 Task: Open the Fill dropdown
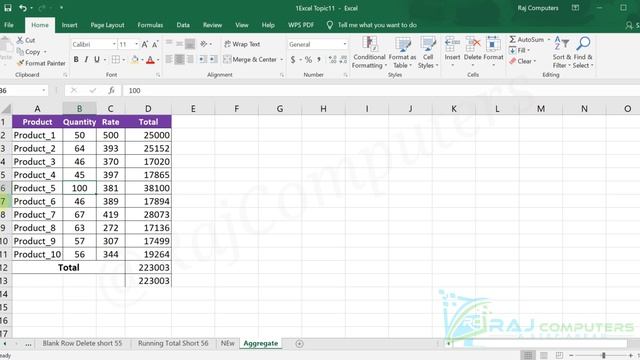[x=519, y=50]
